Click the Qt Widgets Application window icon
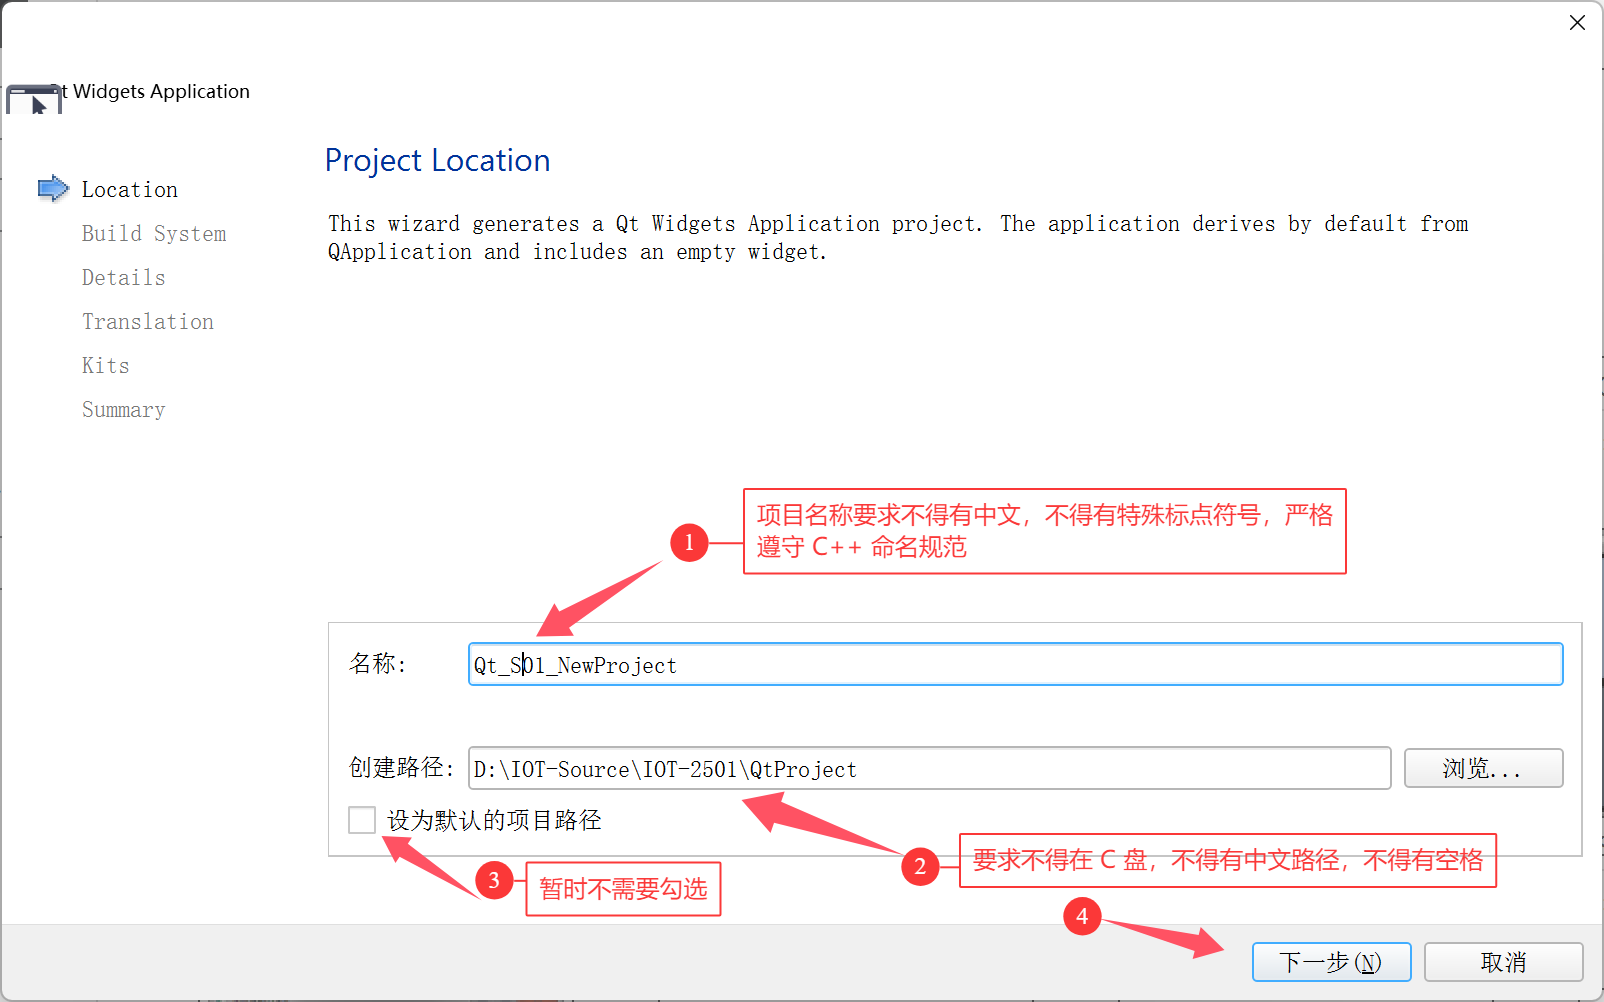 point(34,99)
